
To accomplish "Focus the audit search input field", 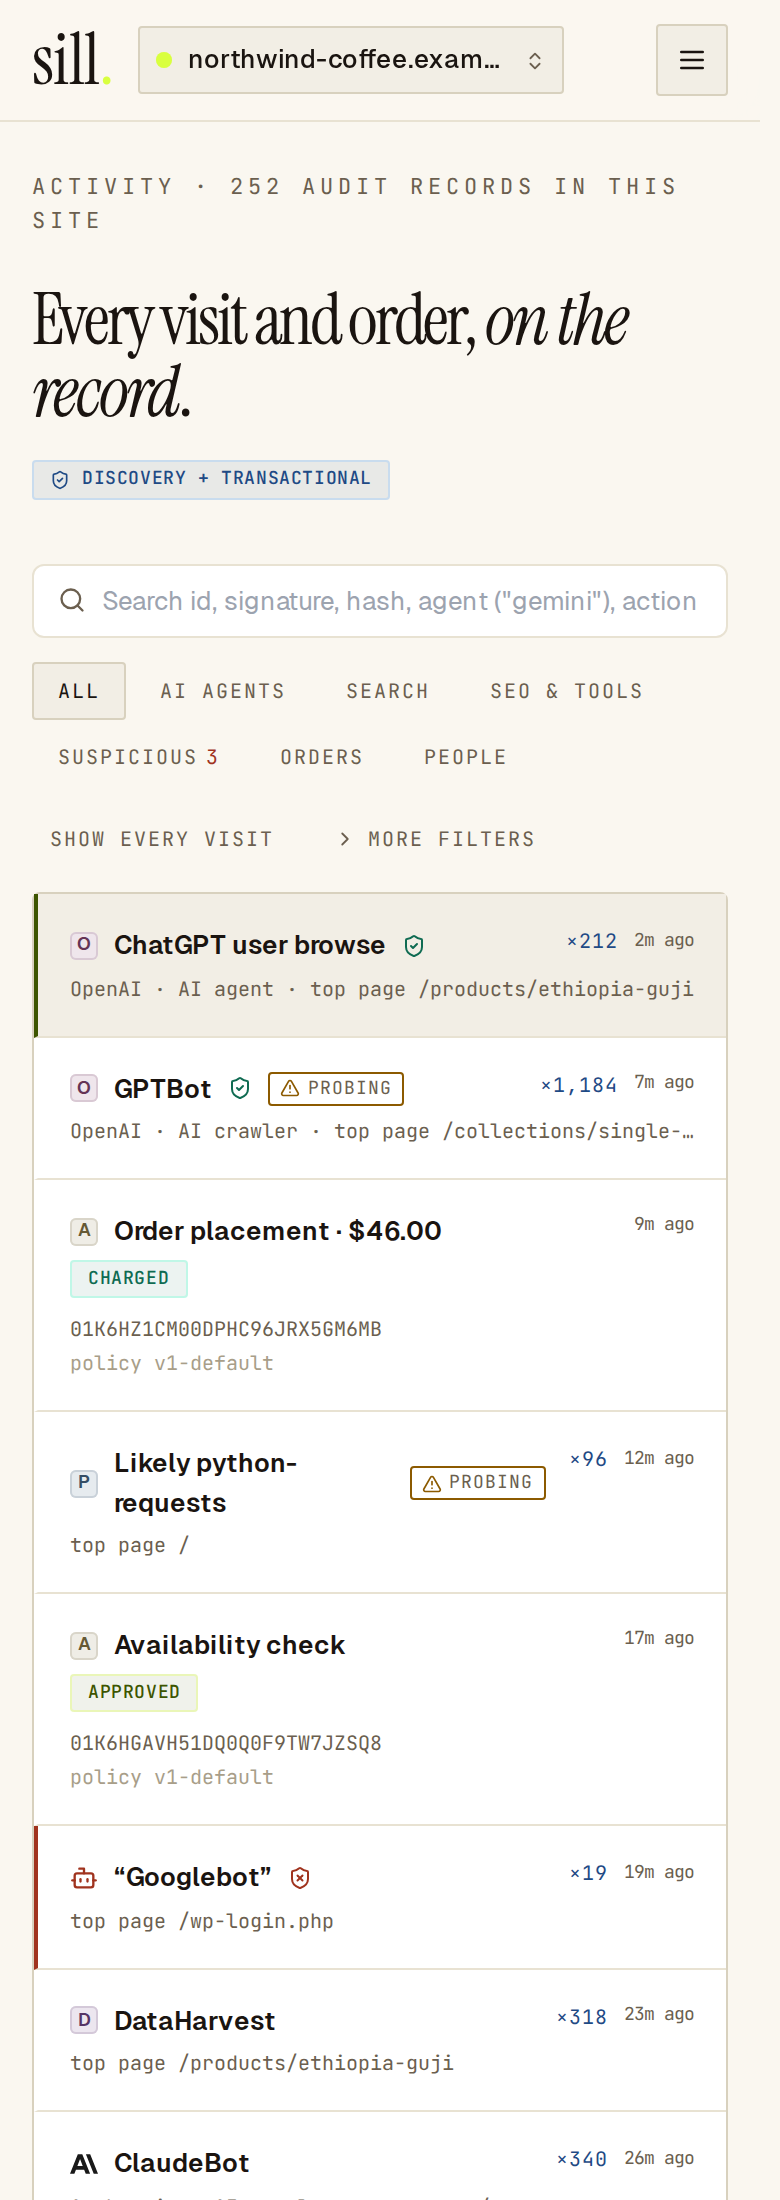I will 380,601.
